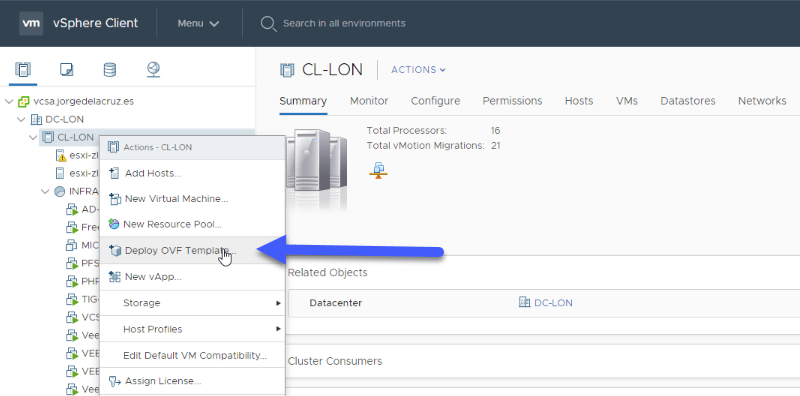800x396 pixels.
Task: Collapse the INFRA resource pool node
Action: 46,191
